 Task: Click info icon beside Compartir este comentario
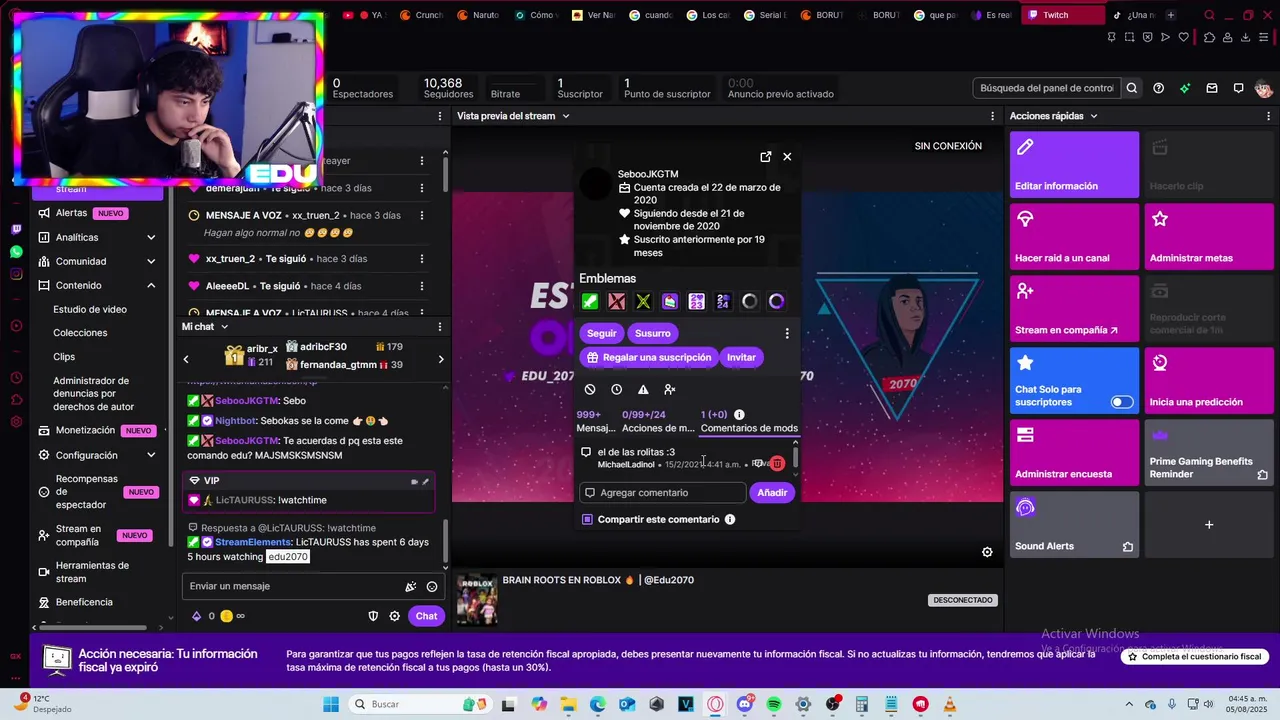[730, 519]
